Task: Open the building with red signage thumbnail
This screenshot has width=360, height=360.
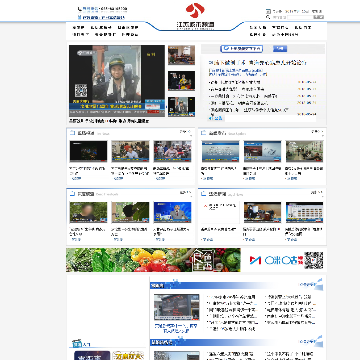Action: (176, 307)
